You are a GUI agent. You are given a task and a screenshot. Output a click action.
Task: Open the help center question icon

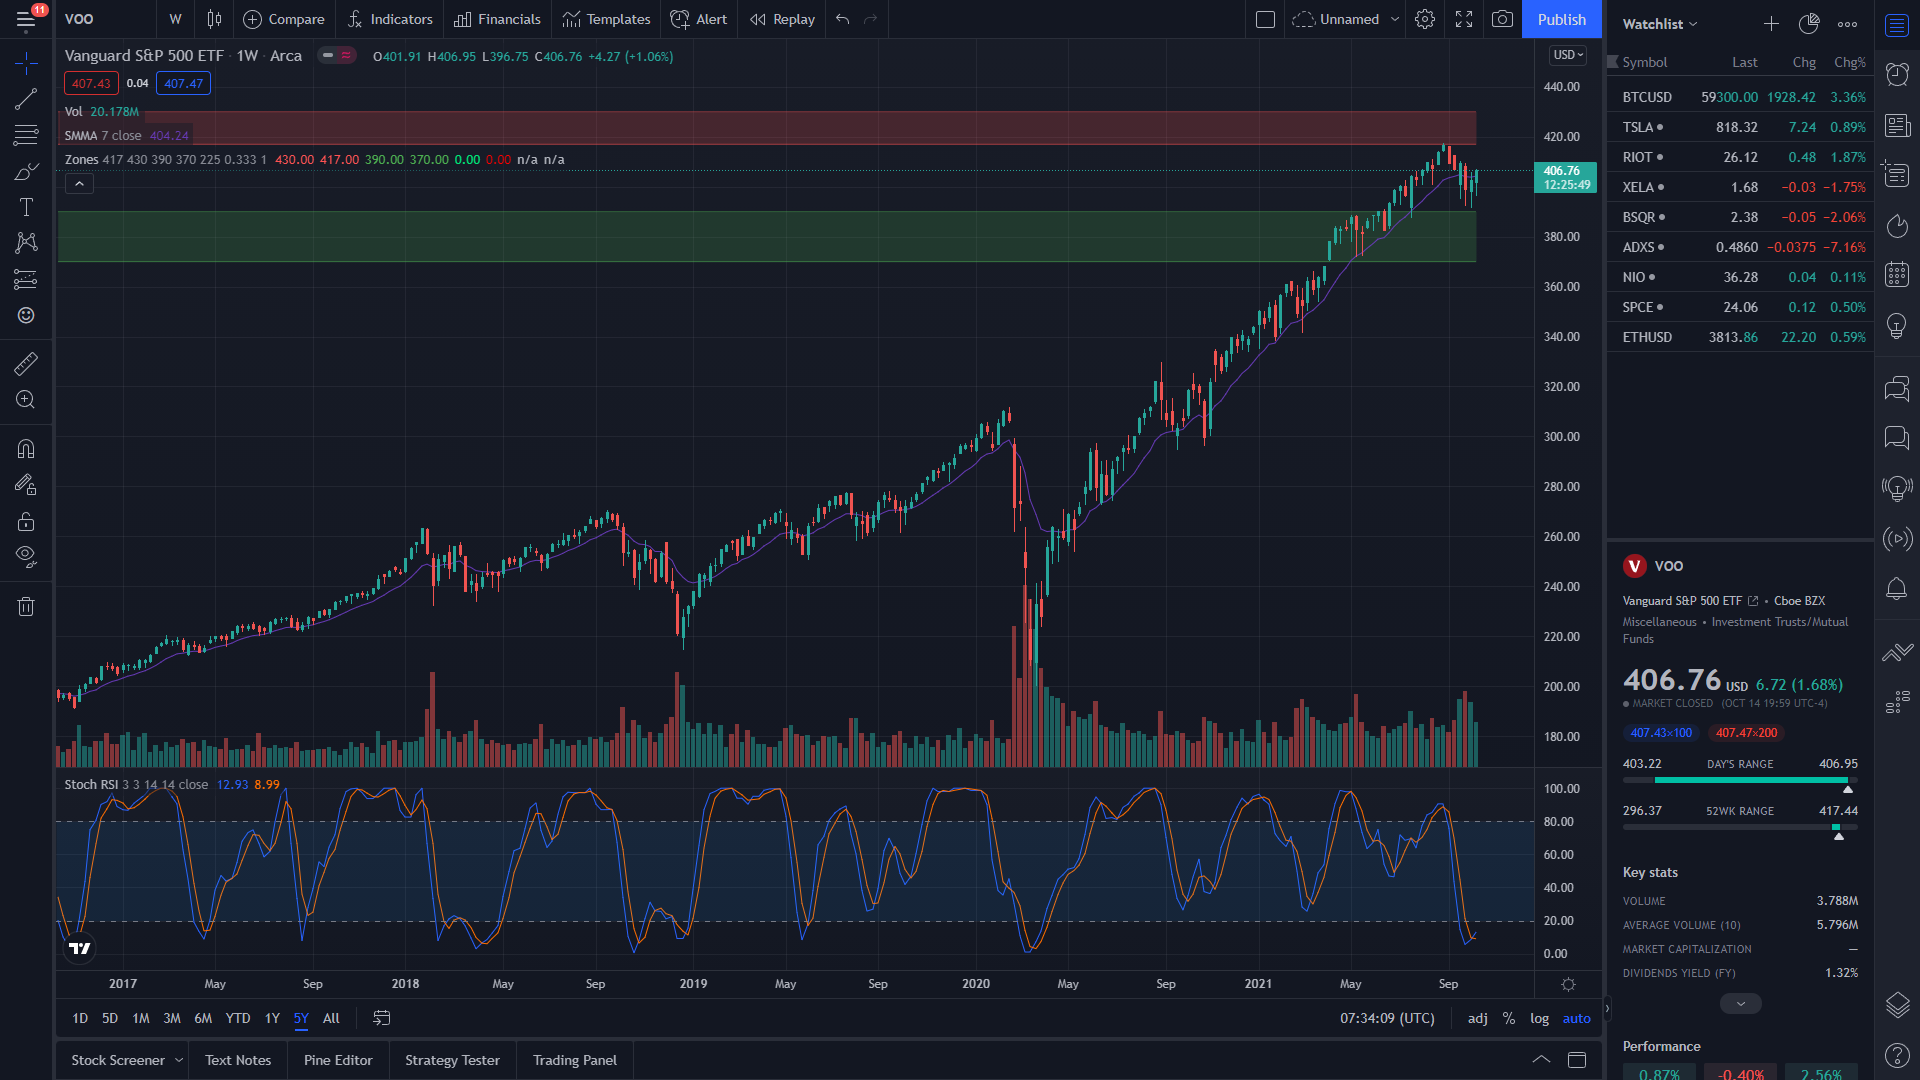click(1897, 1055)
